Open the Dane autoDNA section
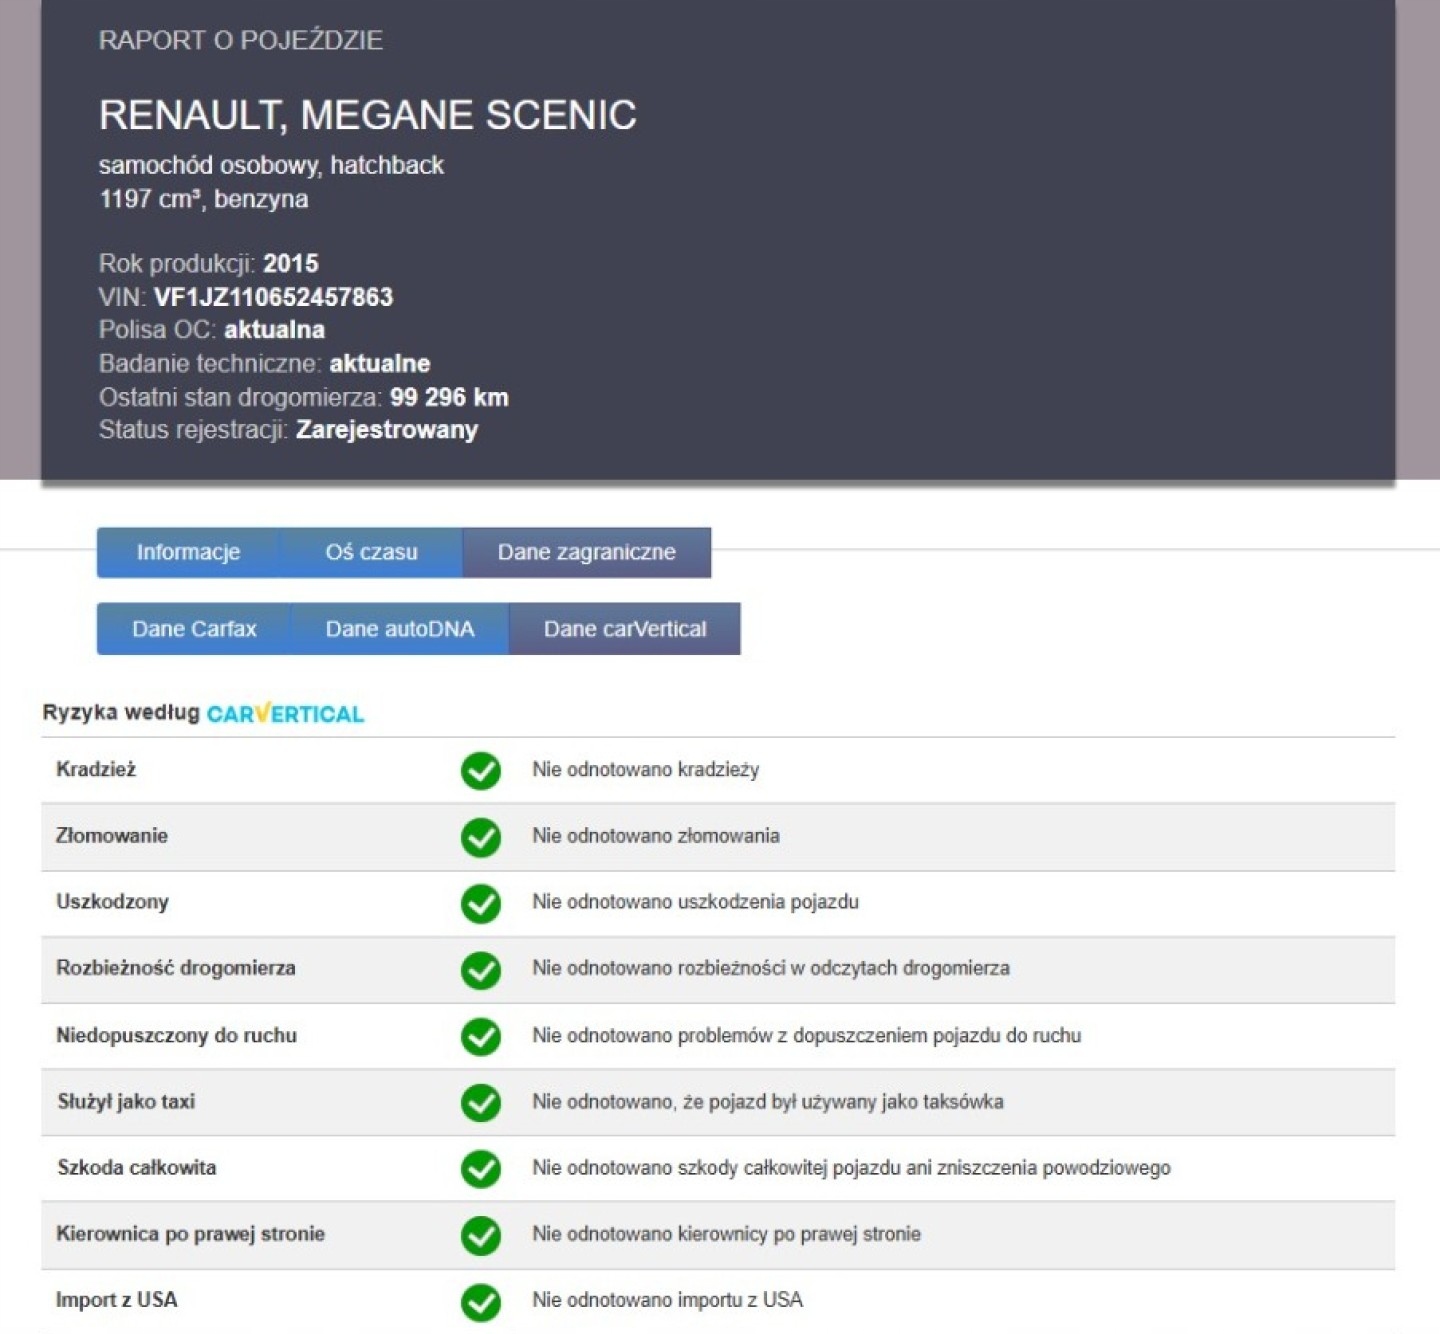 pos(400,629)
